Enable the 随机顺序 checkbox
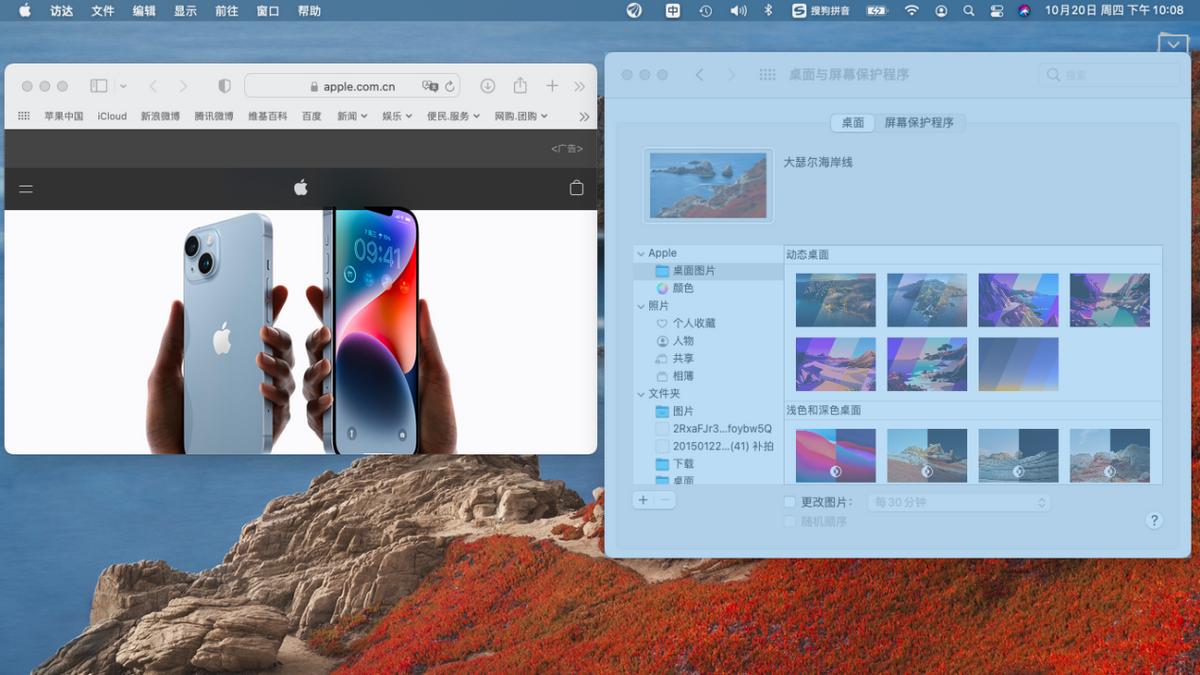1200x675 pixels. coord(789,521)
